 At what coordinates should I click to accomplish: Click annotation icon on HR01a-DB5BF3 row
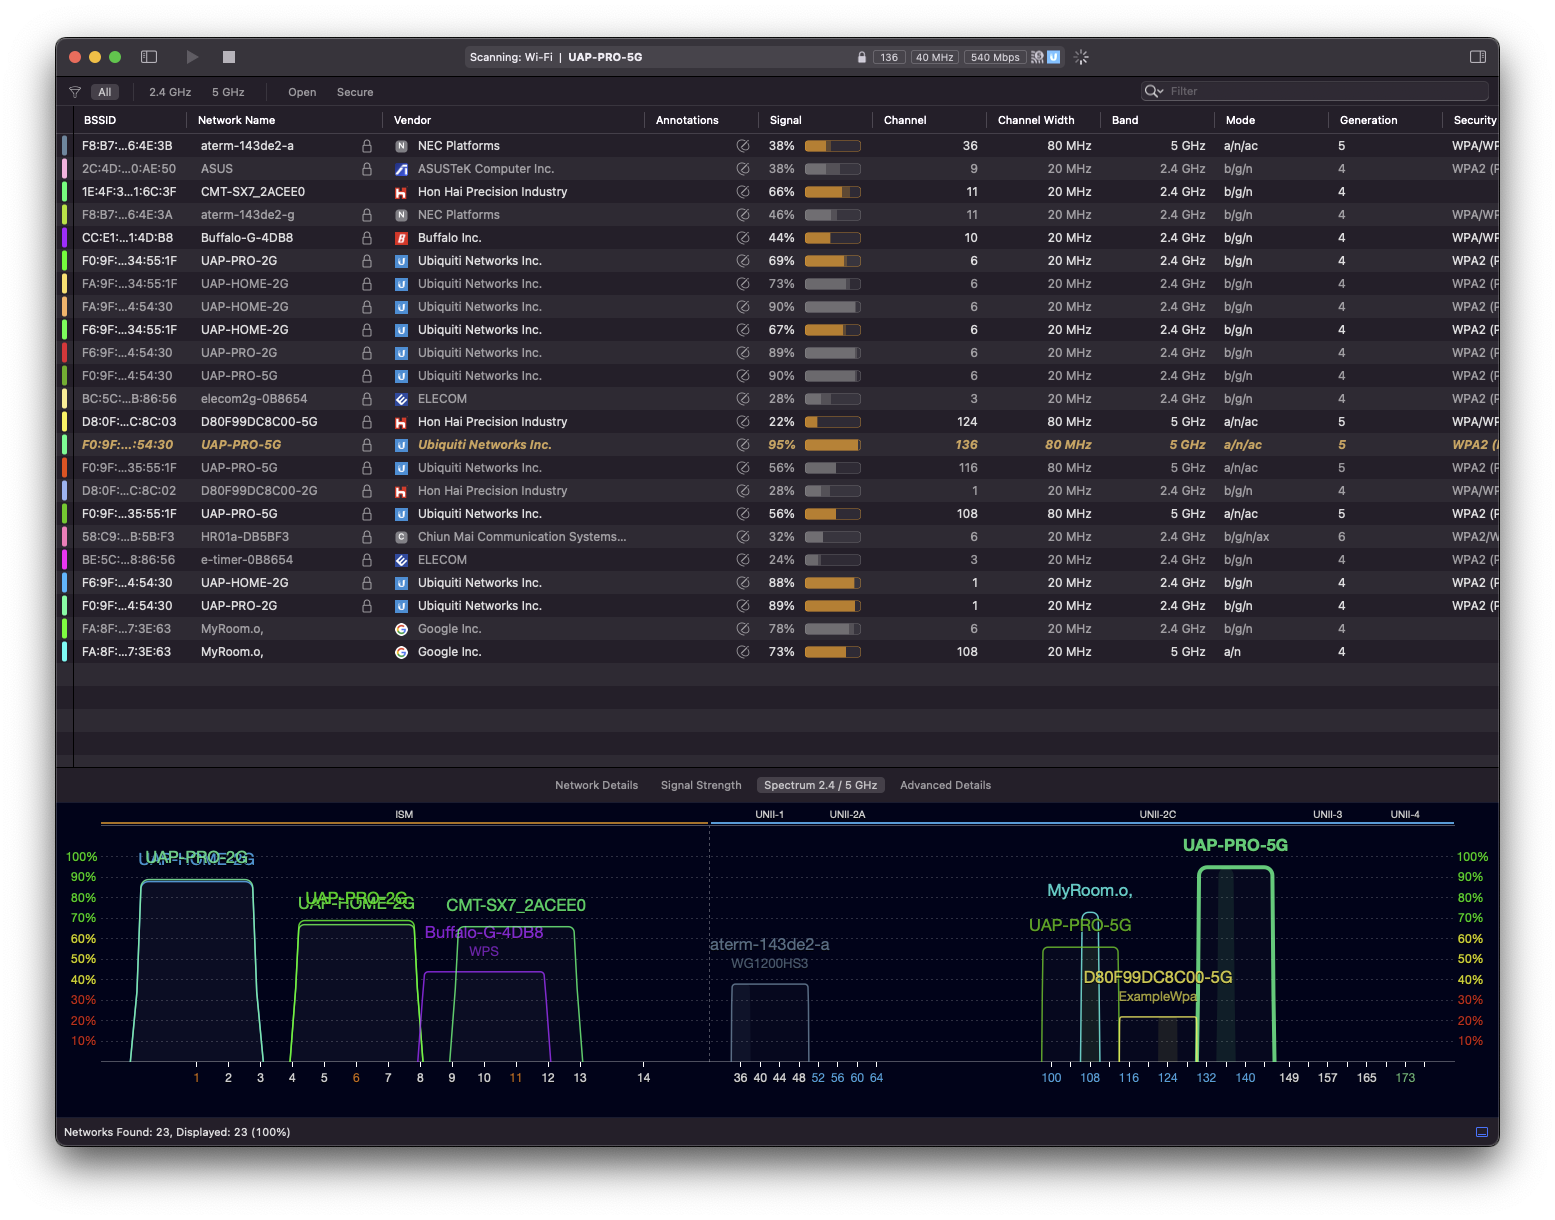click(x=743, y=537)
